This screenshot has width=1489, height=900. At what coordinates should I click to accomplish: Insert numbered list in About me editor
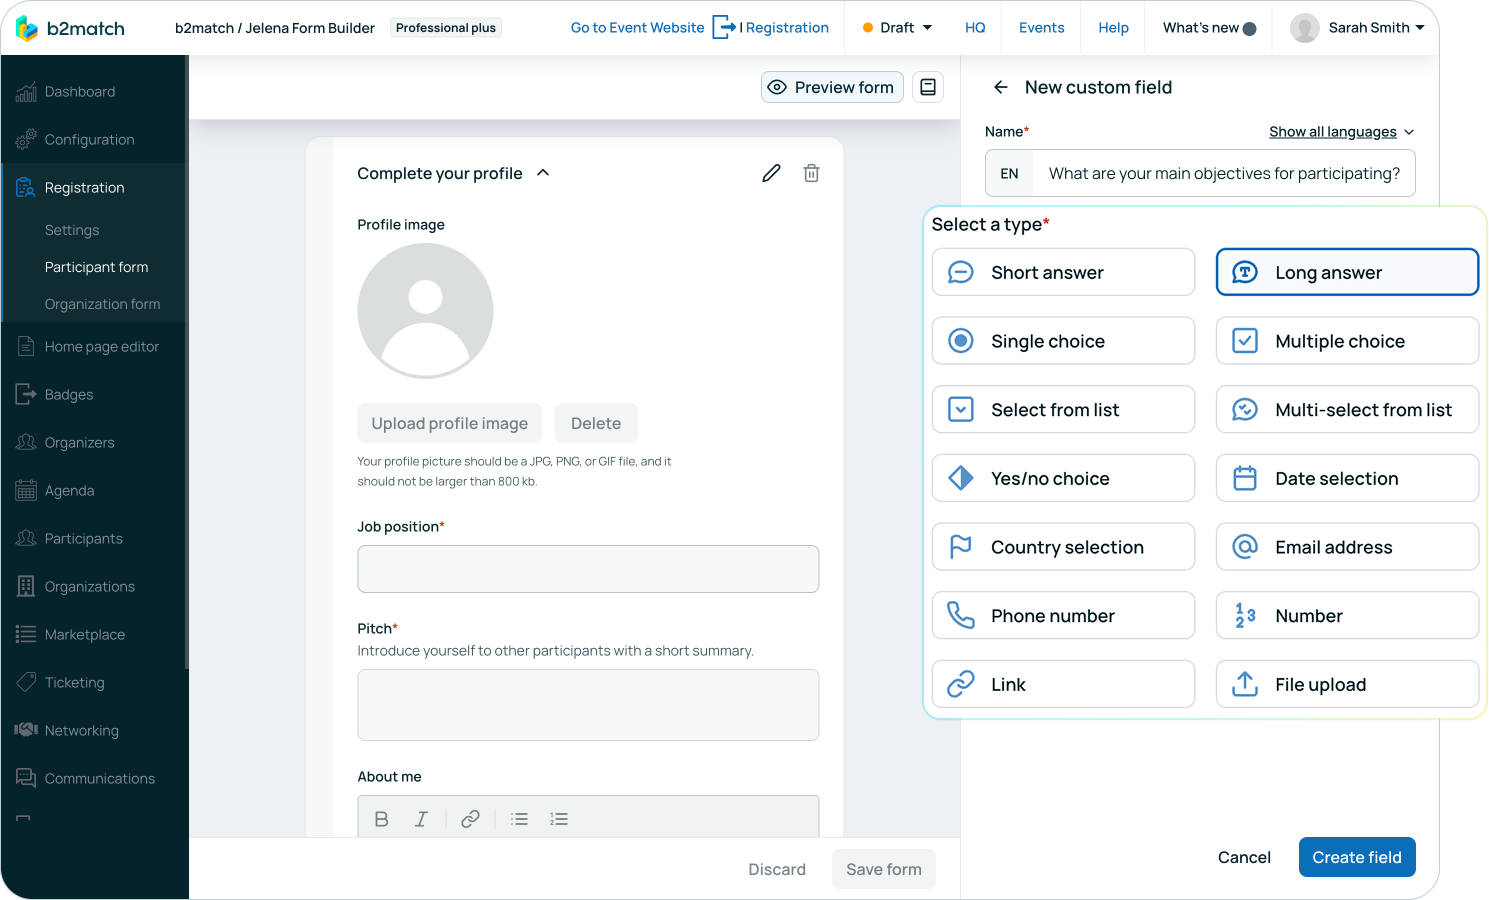coord(559,819)
